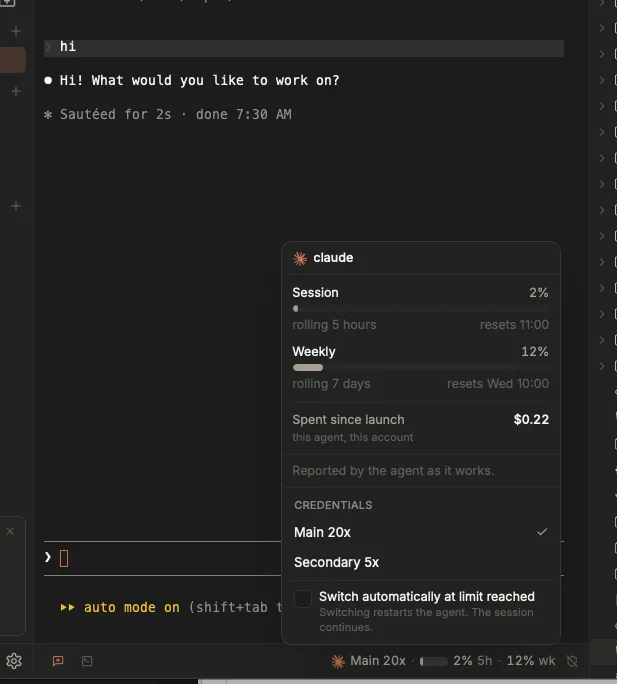Click the plus icon just below the highlighted sidebar item
The image size is (617, 684).
pyautogui.click(x=16, y=91)
